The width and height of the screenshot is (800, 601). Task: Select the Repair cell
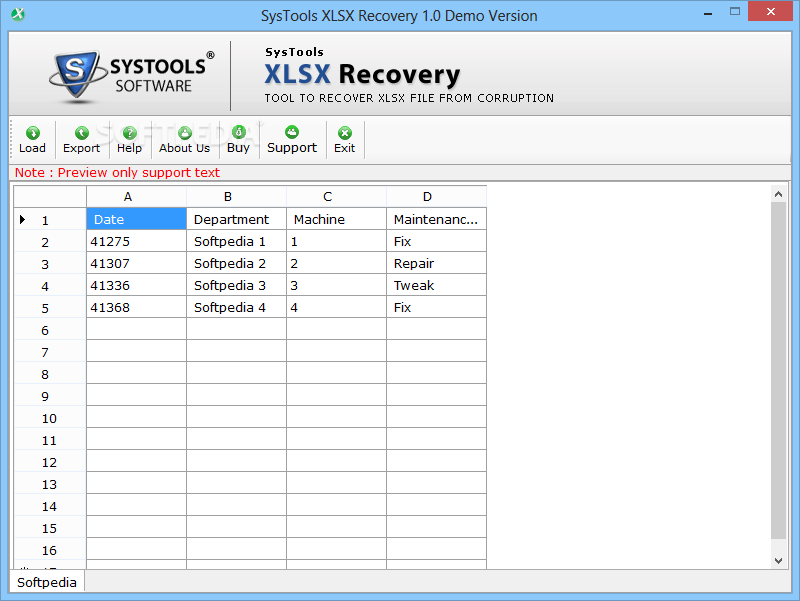(436, 263)
